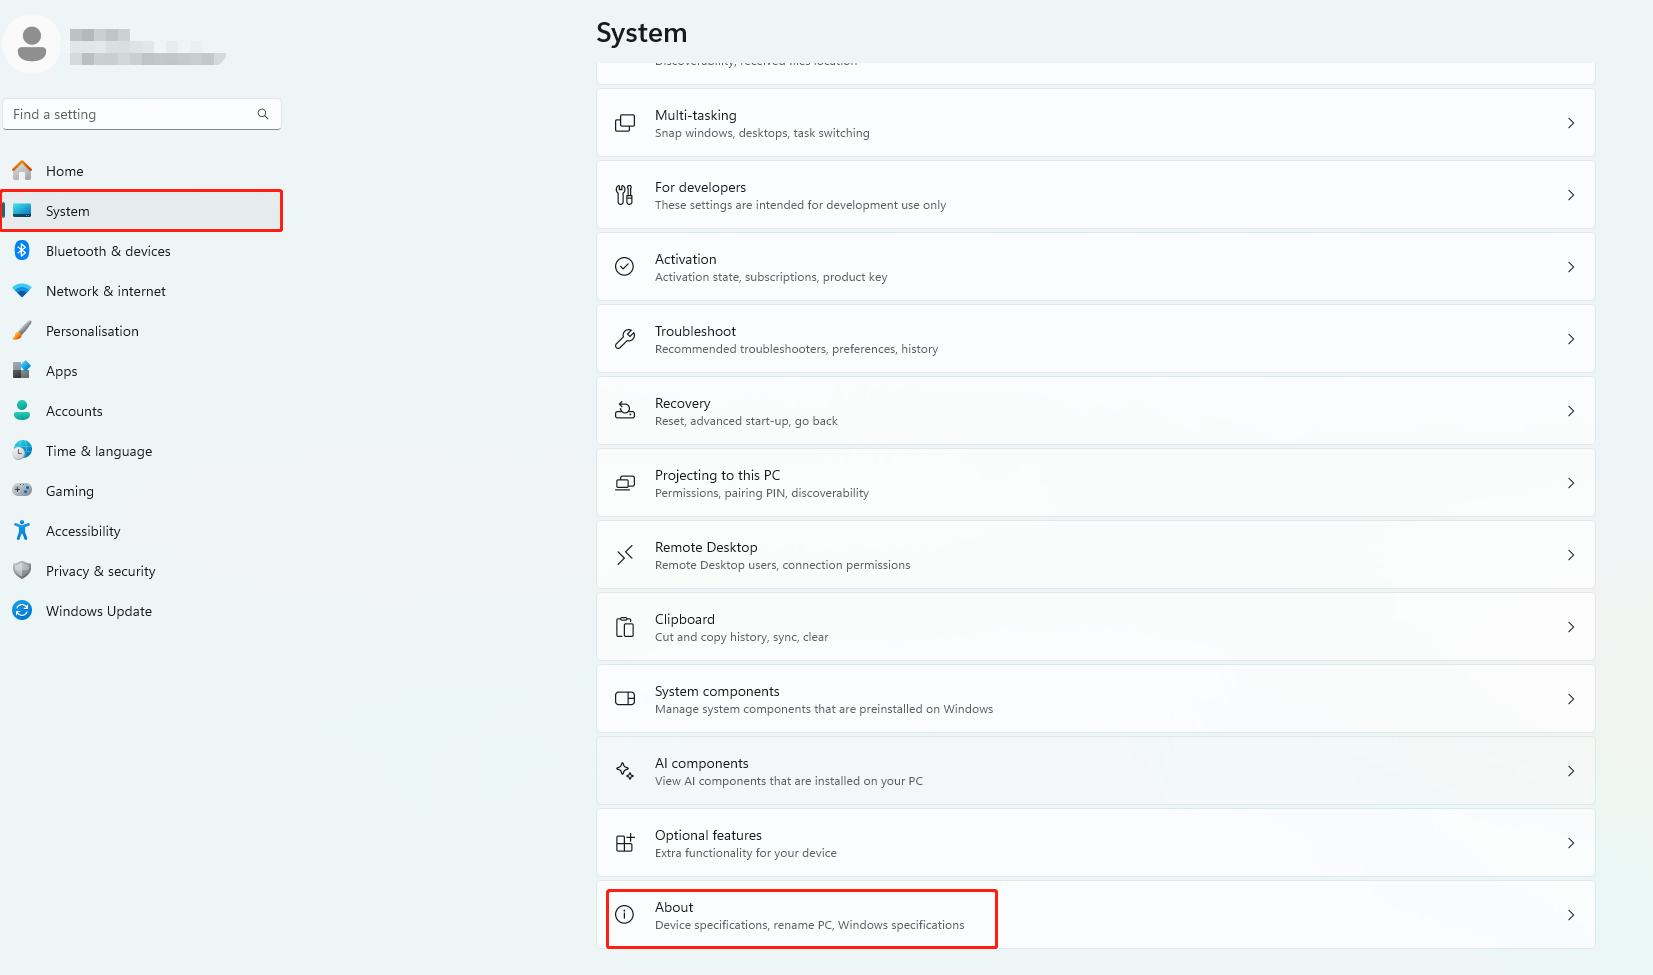Open Apps settings section
The image size is (1653, 975).
[142, 371]
